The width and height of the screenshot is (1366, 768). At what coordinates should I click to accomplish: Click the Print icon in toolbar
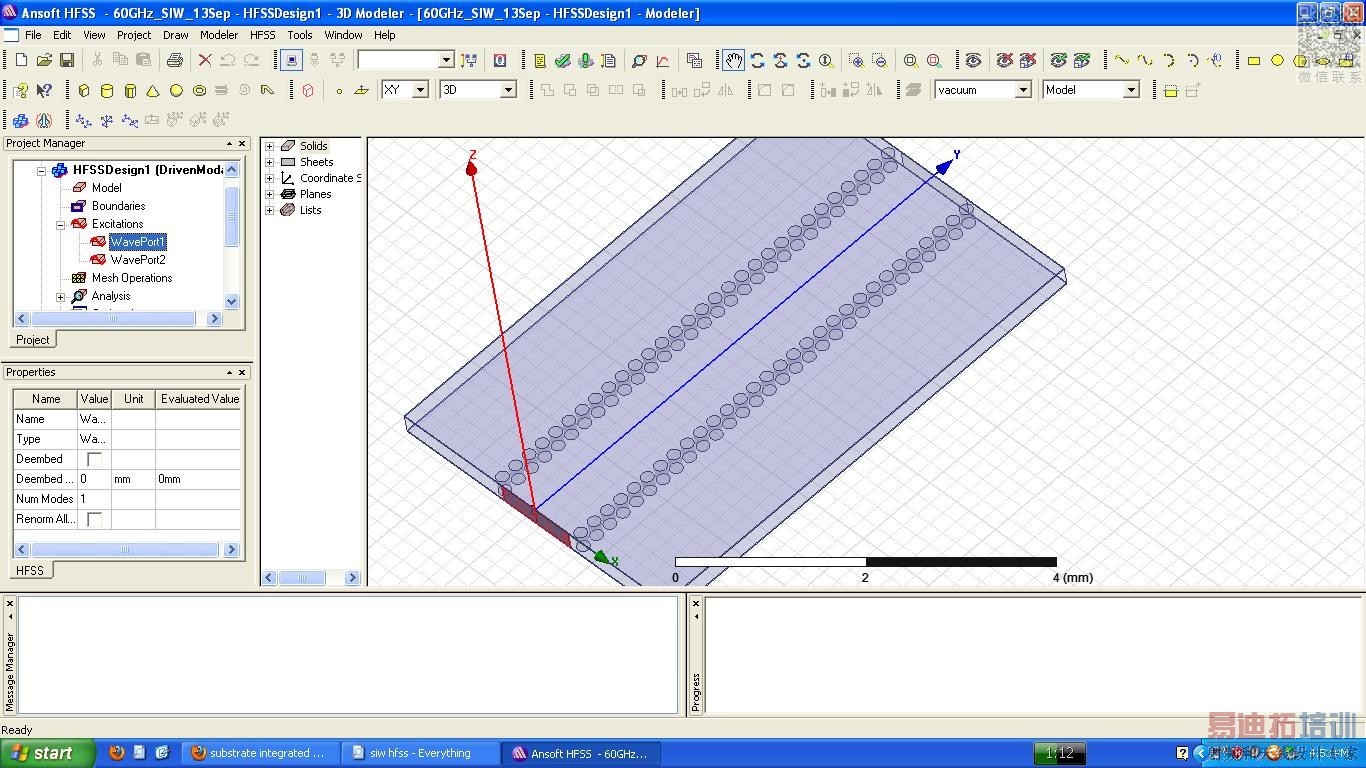click(x=175, y=60)
